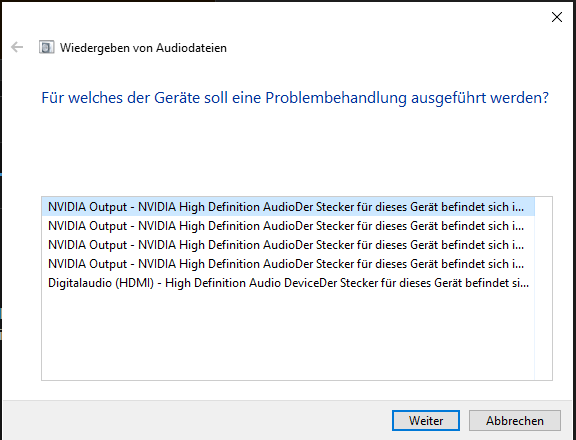Click 'Digitalaudio (HDMI)' at the start of the last entry
Viewport: 576px width, 440px height.
[x=101, y=283]
